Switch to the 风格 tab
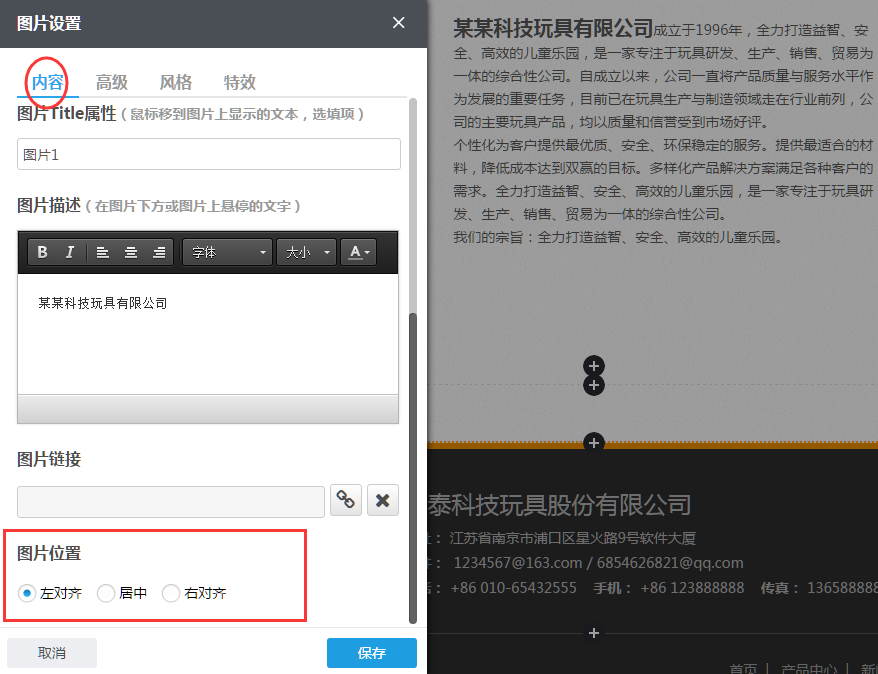 175,82
